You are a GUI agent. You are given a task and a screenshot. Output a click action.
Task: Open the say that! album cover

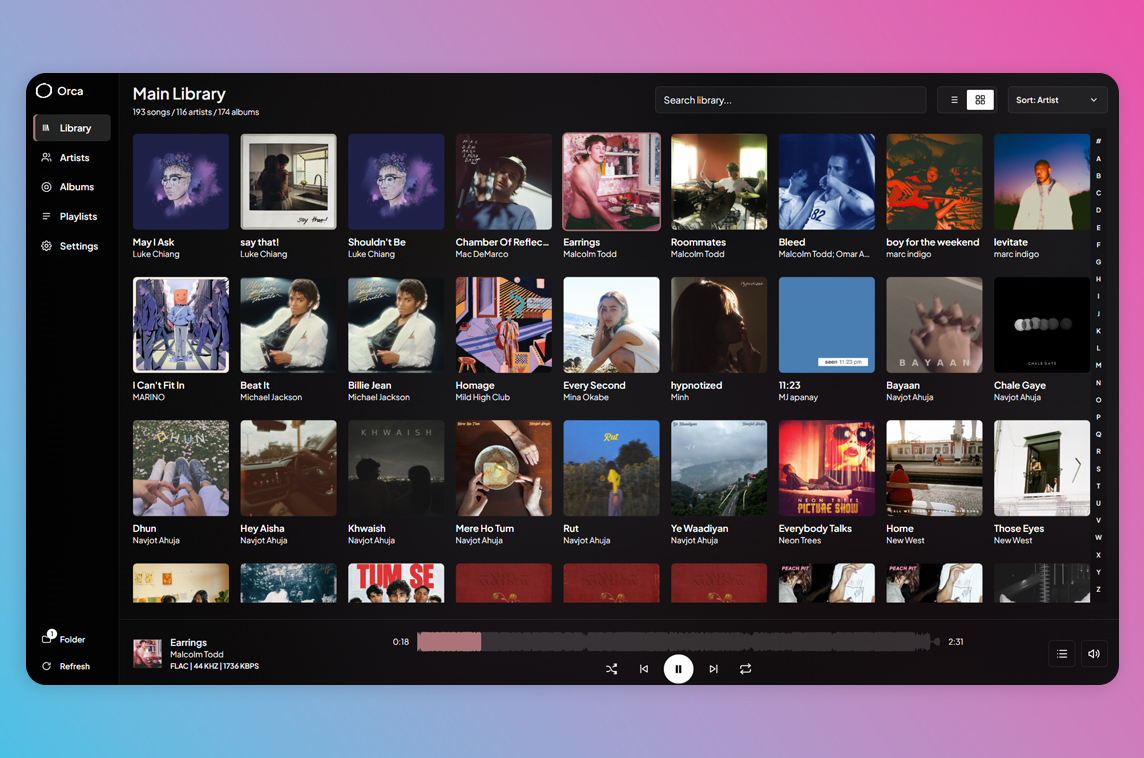coord(288,182)
